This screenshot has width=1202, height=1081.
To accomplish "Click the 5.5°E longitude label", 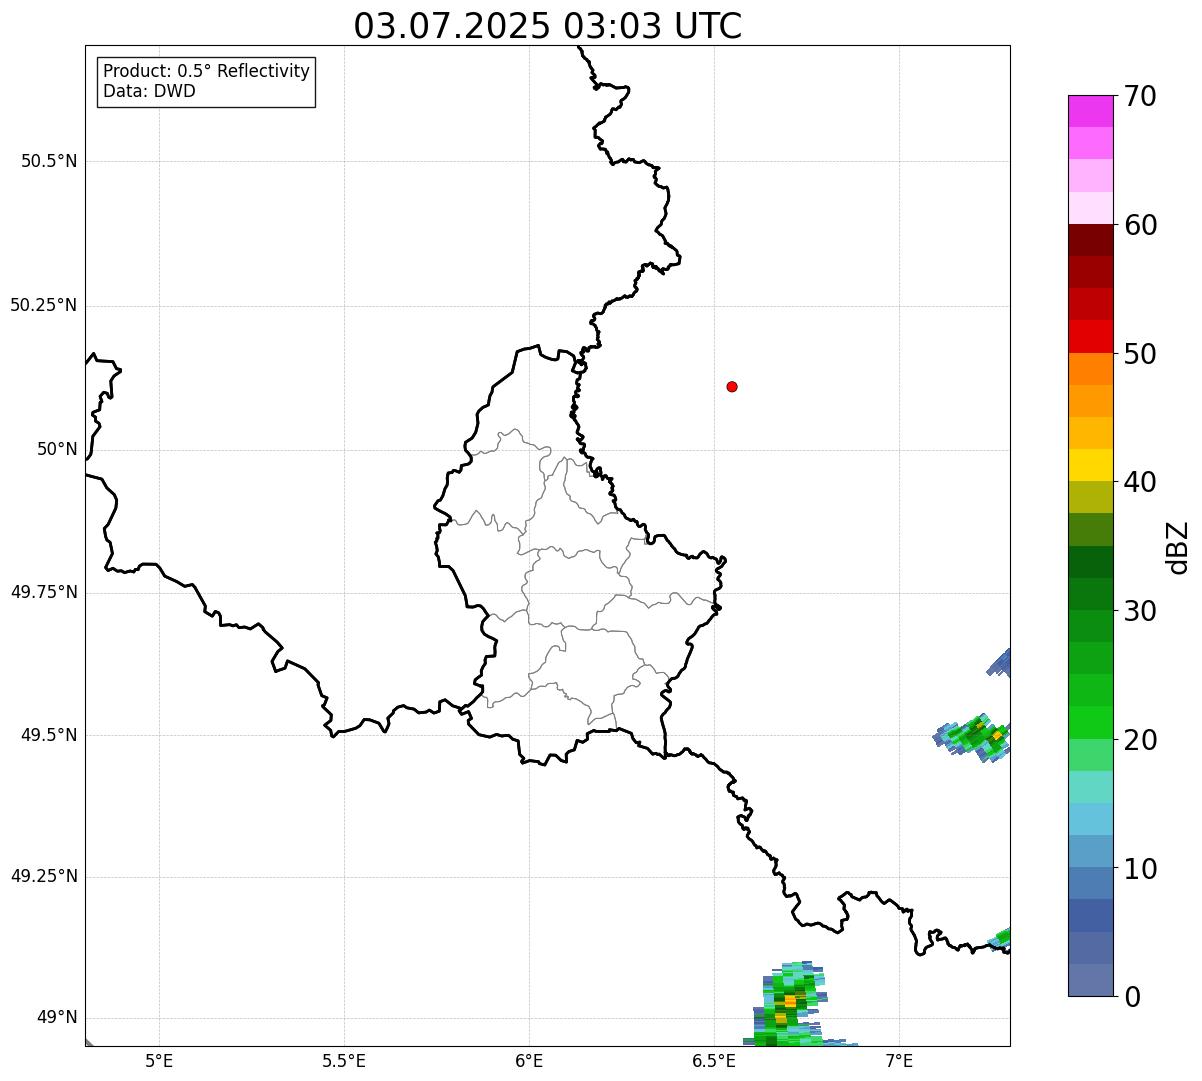I will [x=344, y=1060].
